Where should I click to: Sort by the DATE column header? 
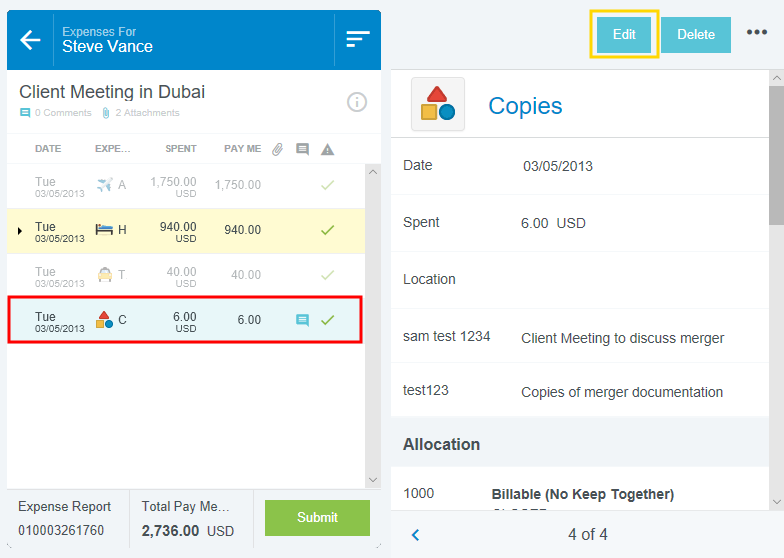tap(48, 149)
